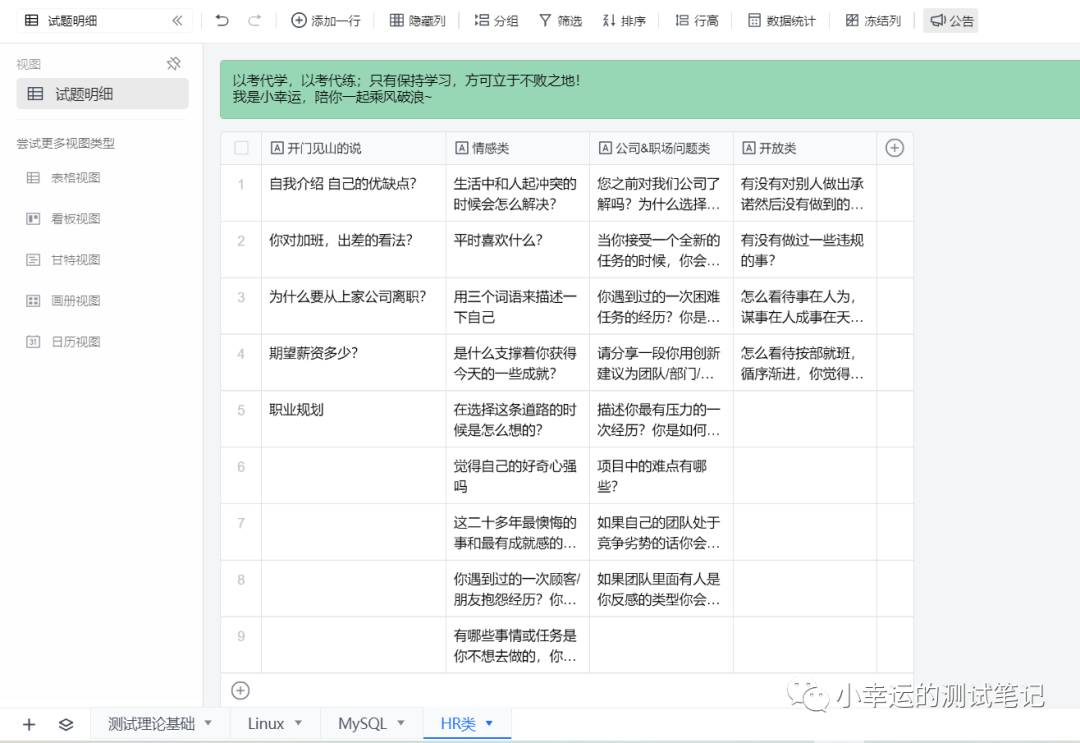
Task: Select cell 为什么要从上家公司离职?
Action: (353, 306)
